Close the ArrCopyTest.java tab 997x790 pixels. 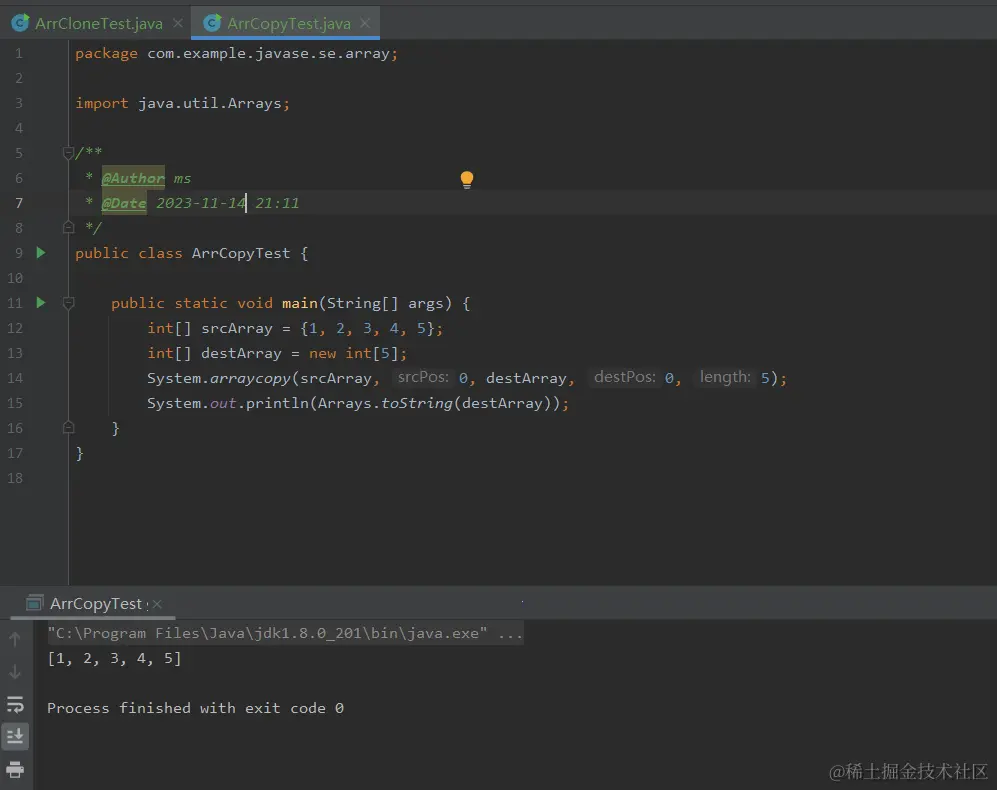[x=365, y=23]
